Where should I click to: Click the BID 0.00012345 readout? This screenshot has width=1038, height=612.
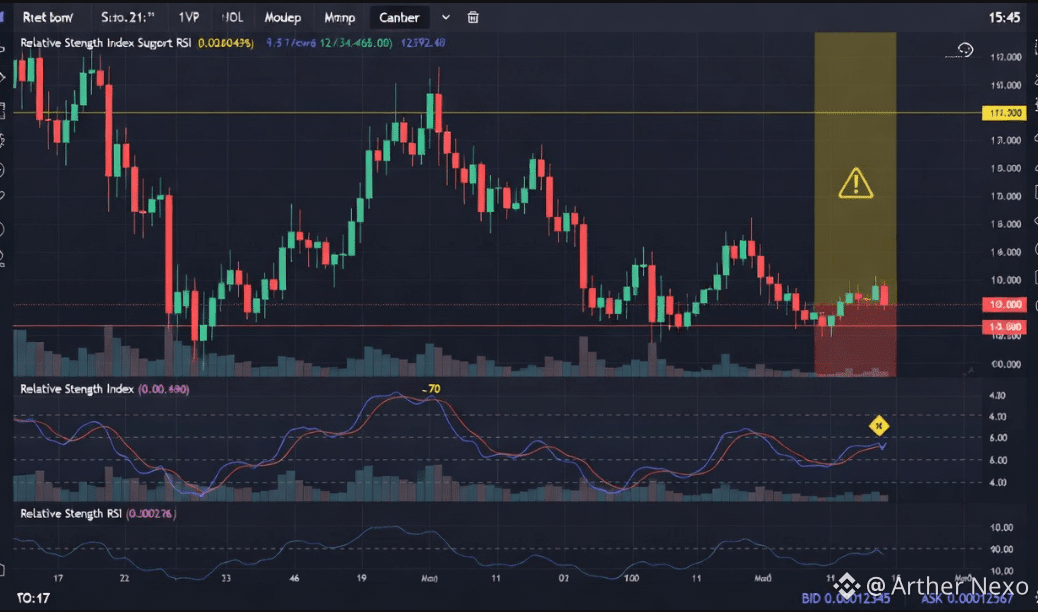(x=845, y=599)
